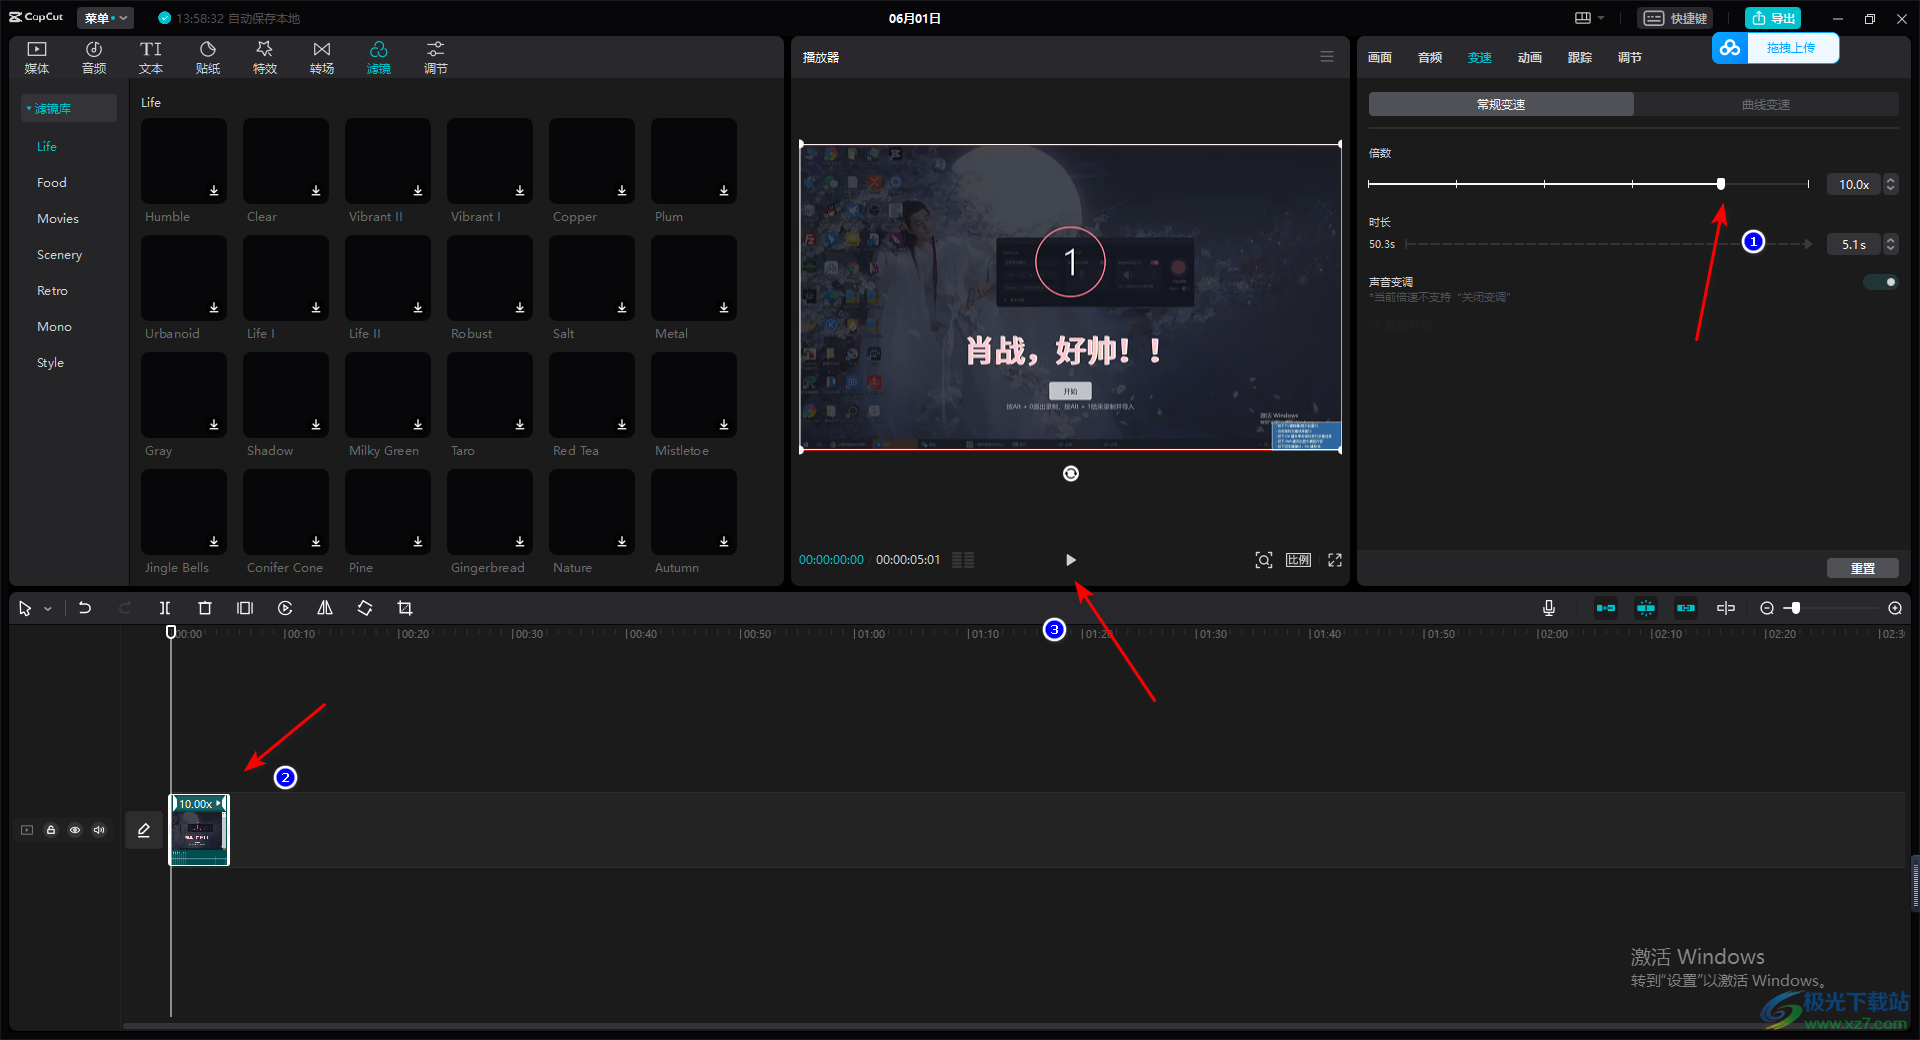Mute the video track audio

pyautogui.click(x=99, y=830)
